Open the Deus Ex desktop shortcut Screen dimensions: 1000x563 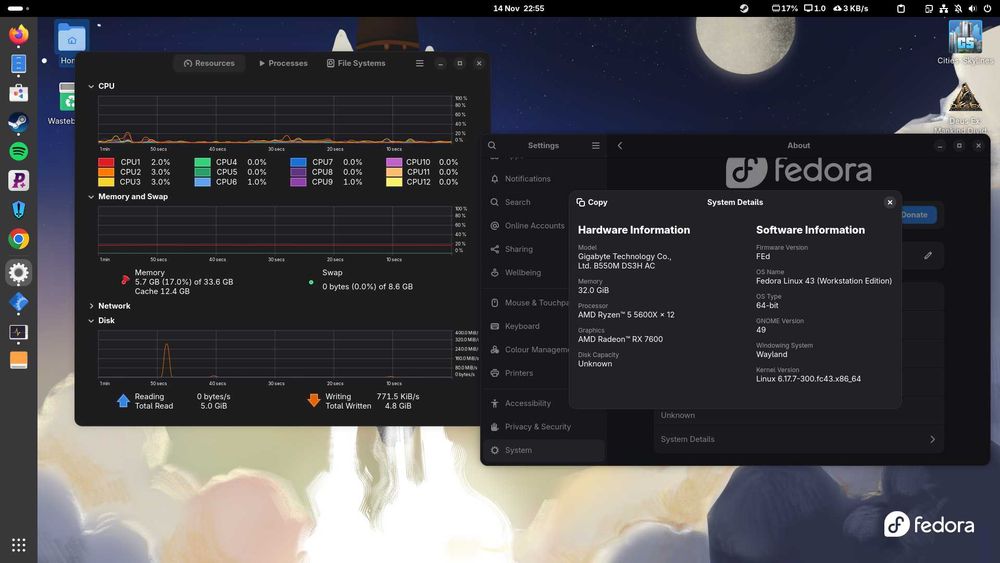tap(965, 107)
